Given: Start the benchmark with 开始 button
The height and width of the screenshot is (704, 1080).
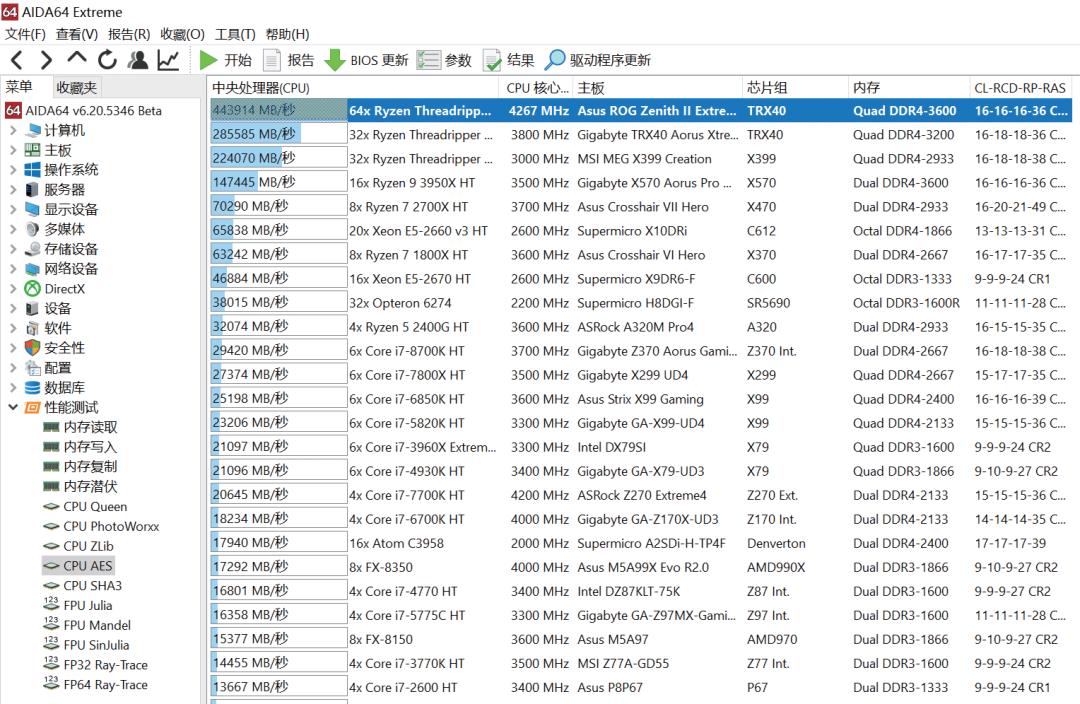Looking at the screenshot, I should (225, 60).
